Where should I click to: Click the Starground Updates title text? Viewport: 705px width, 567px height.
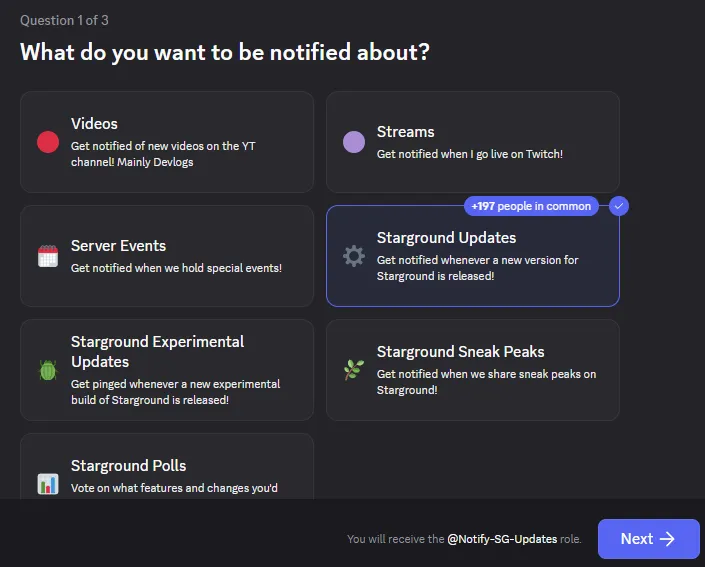[x=446, y=237]
